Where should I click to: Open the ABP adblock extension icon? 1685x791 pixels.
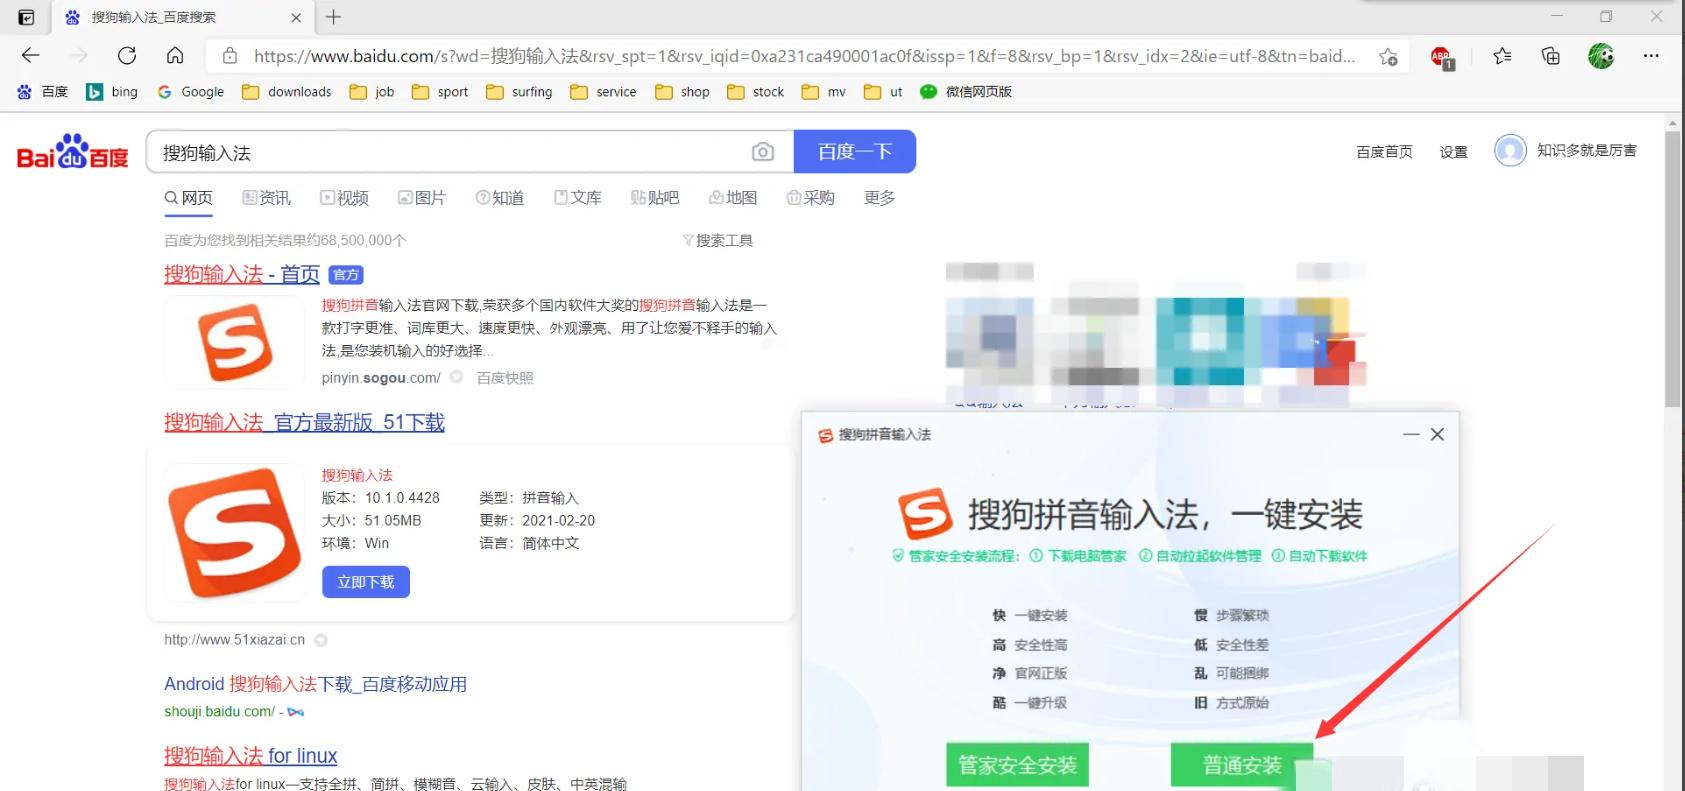pyautogui.click(x=1441, y=57)
